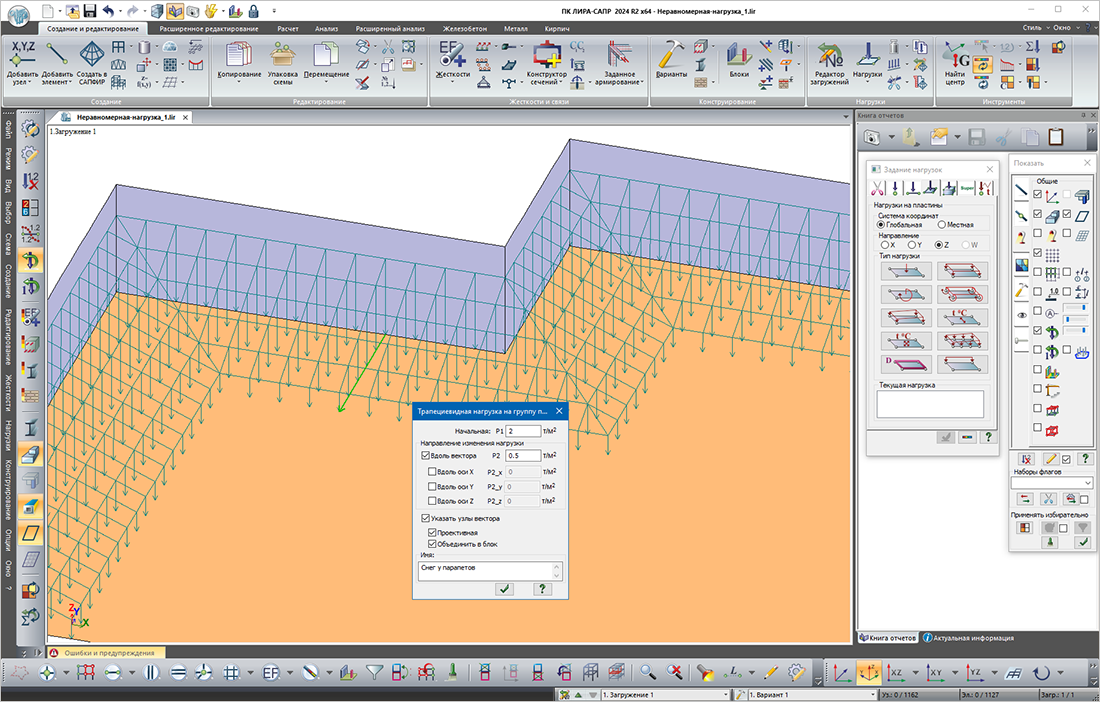
Task: Open Анализ ribbon tab
Action: [x=326, y=29]
